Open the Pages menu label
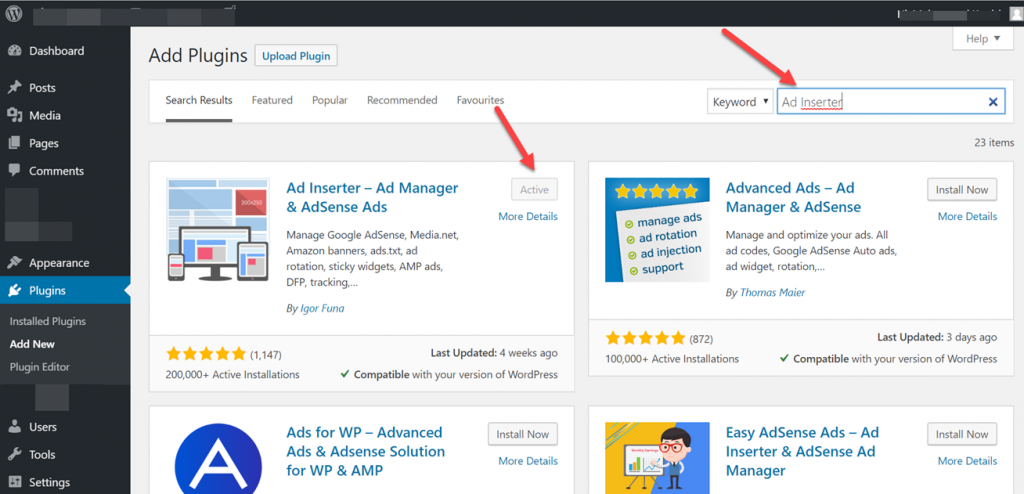Image resolution: width=1024 pixels, height=494 pixels. 44,143
